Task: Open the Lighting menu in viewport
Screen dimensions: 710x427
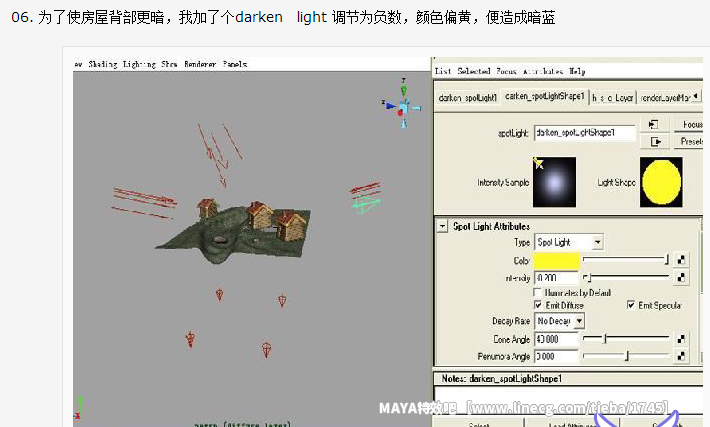Action: [x=139, y=63]
